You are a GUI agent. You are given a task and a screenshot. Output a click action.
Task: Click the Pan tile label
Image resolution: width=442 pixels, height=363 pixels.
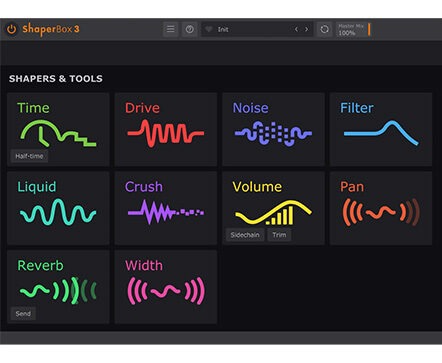click(x=352, y=187)
